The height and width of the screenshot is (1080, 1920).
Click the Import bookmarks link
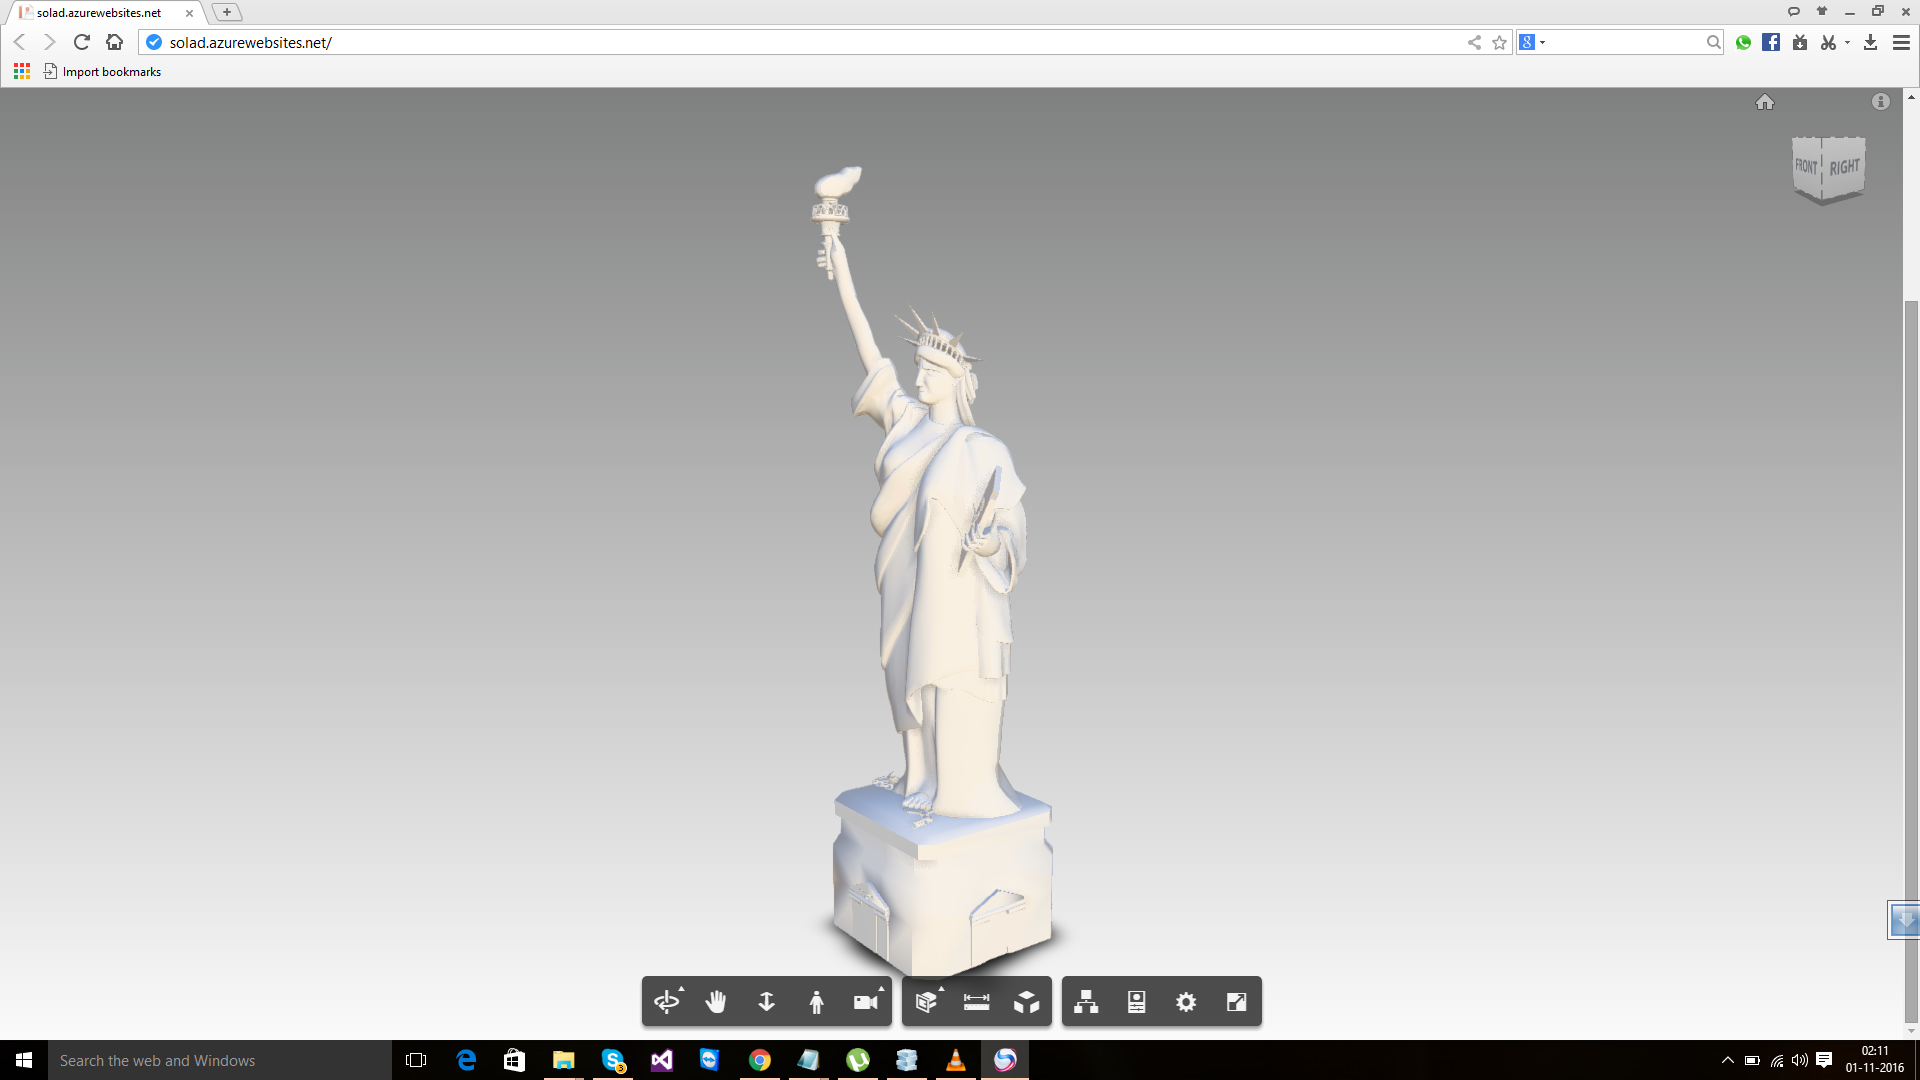(111, 72)
